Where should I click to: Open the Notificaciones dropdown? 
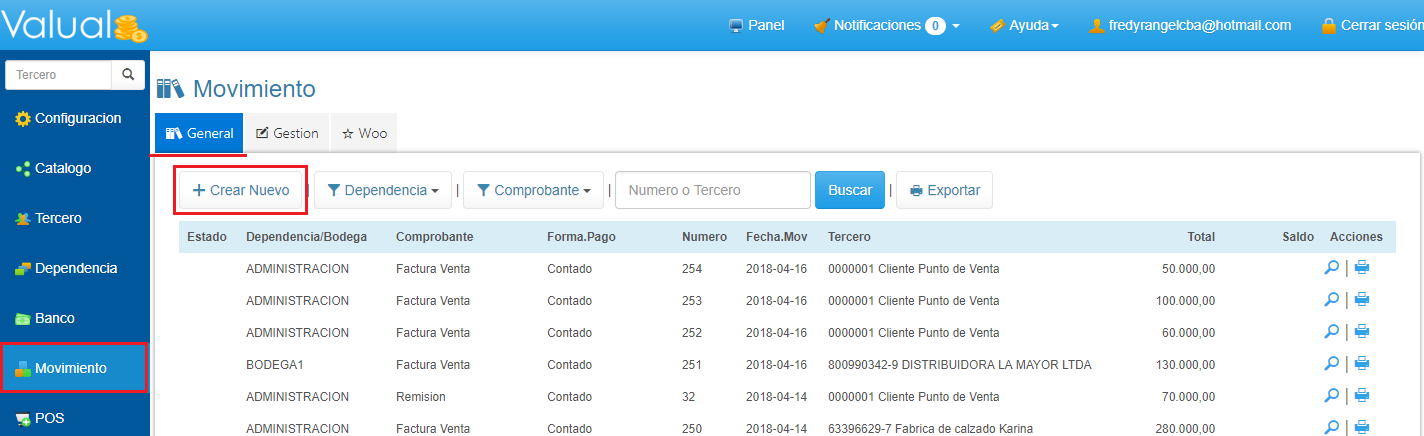point(886,26)
